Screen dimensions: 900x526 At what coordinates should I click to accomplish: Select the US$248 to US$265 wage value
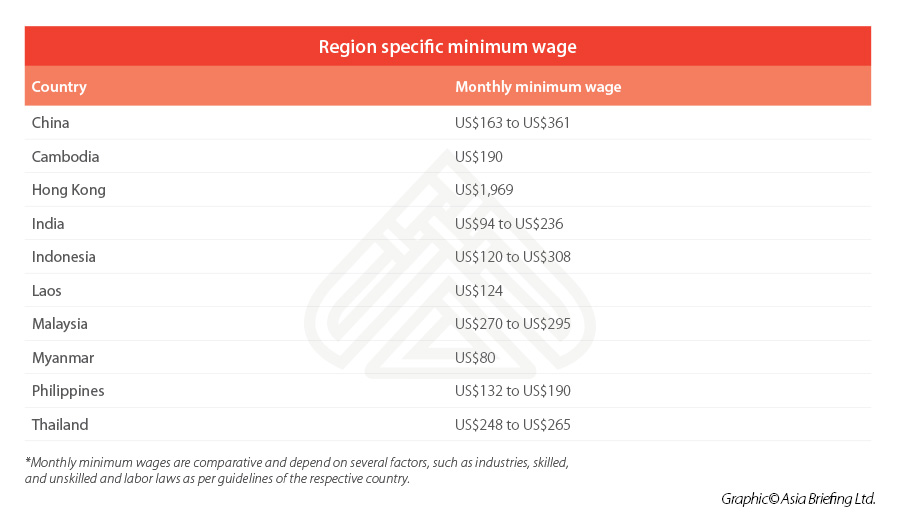tap(513, 425)
